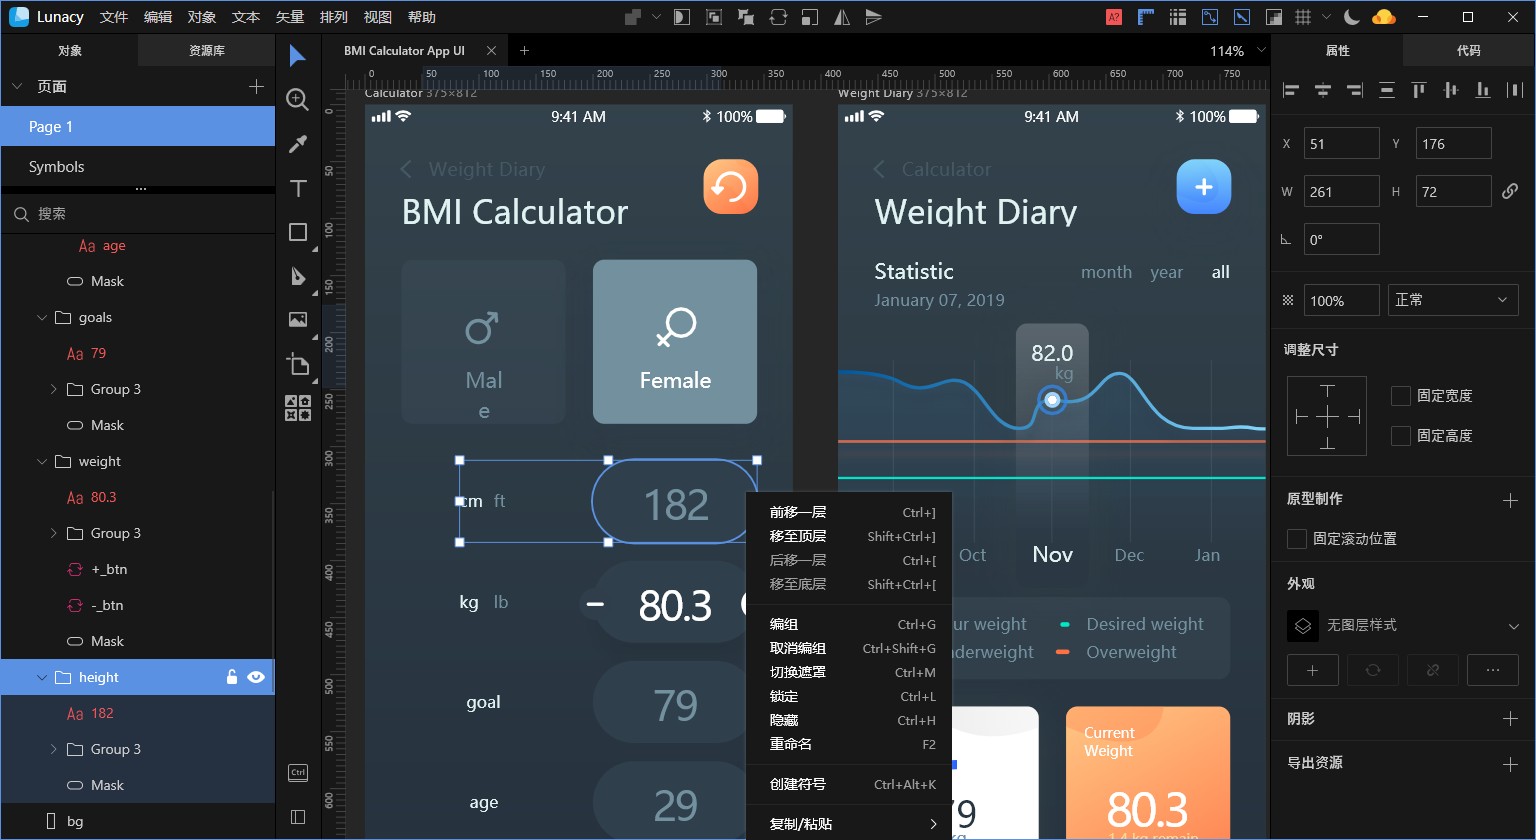
Task: Check the 固定滚动位置 option
Action: (x=1297, y=539)
